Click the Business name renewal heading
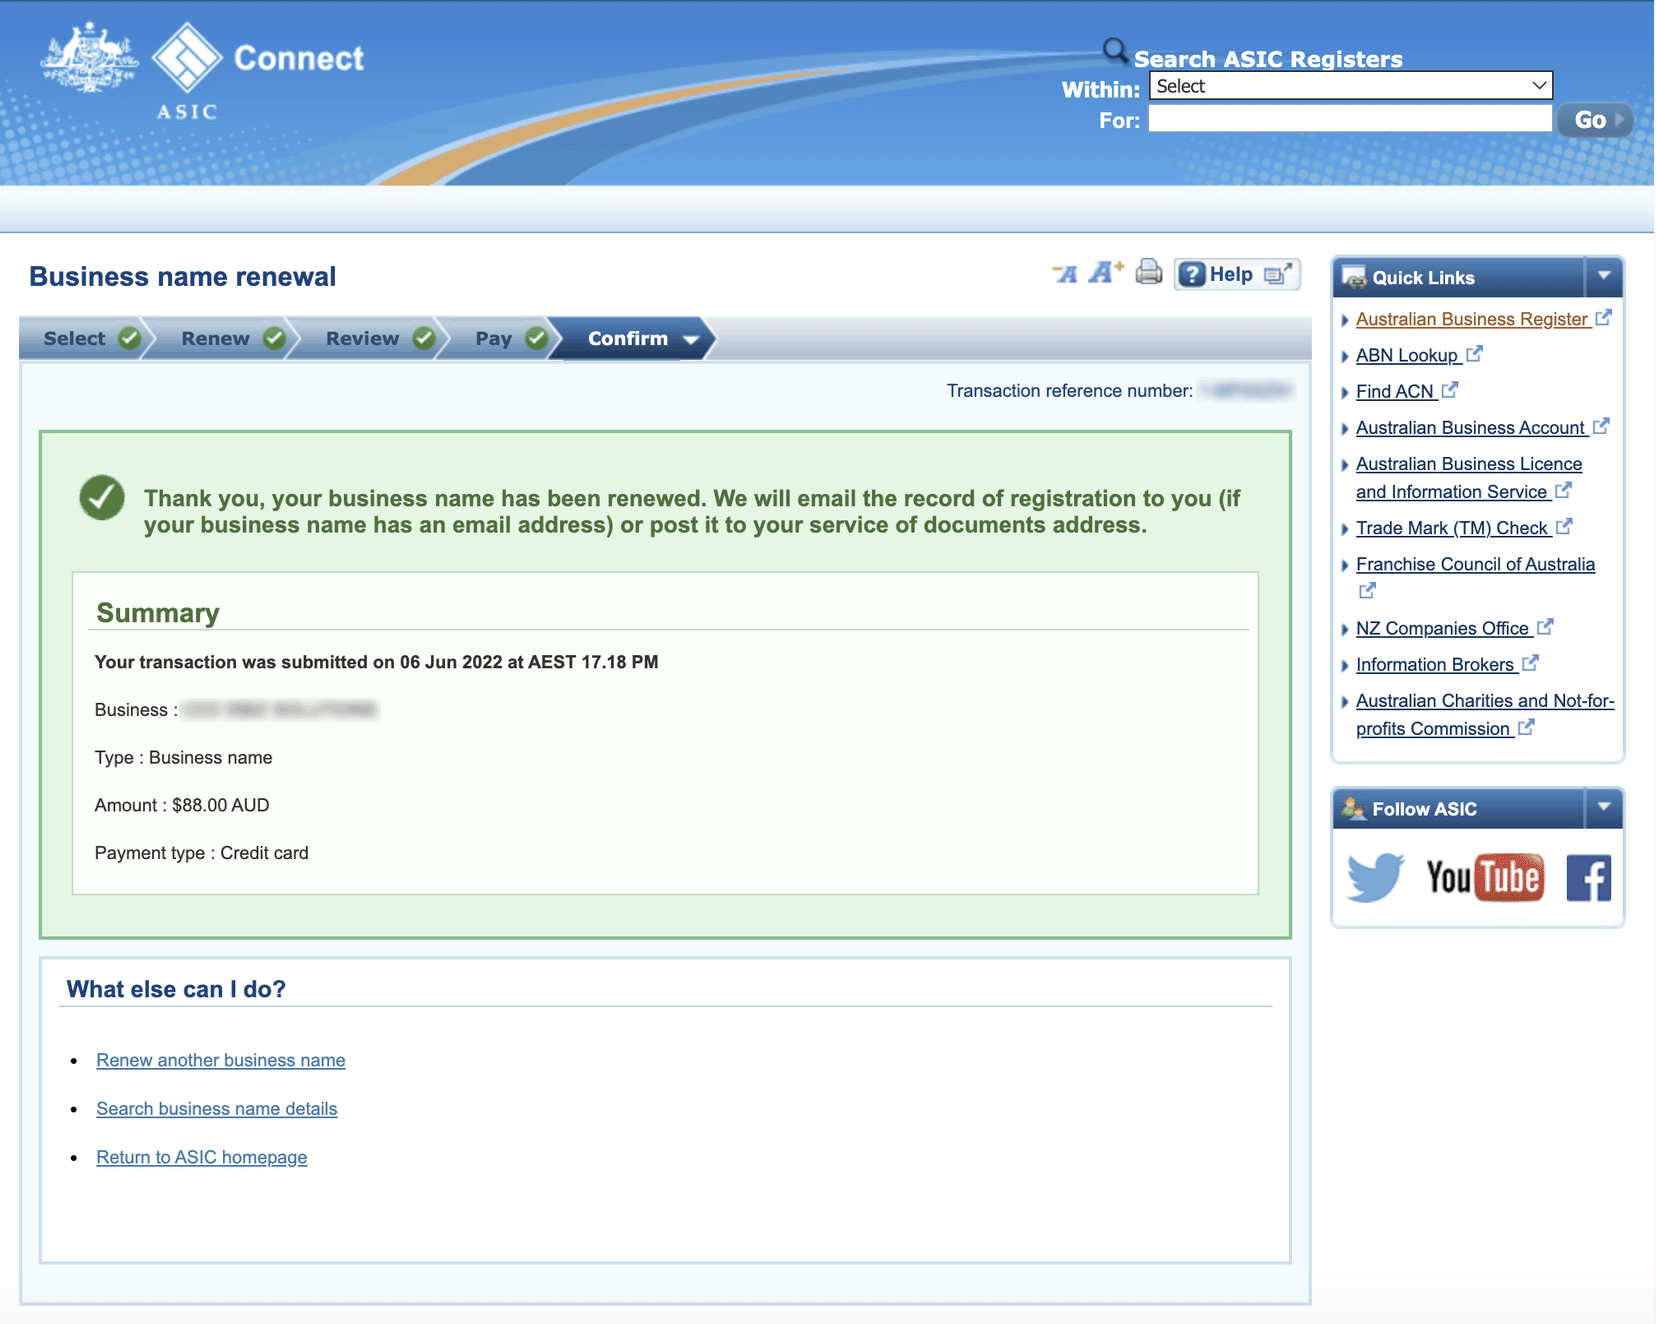Screen dimensions: 1656x1324 (x=183, y=277)
